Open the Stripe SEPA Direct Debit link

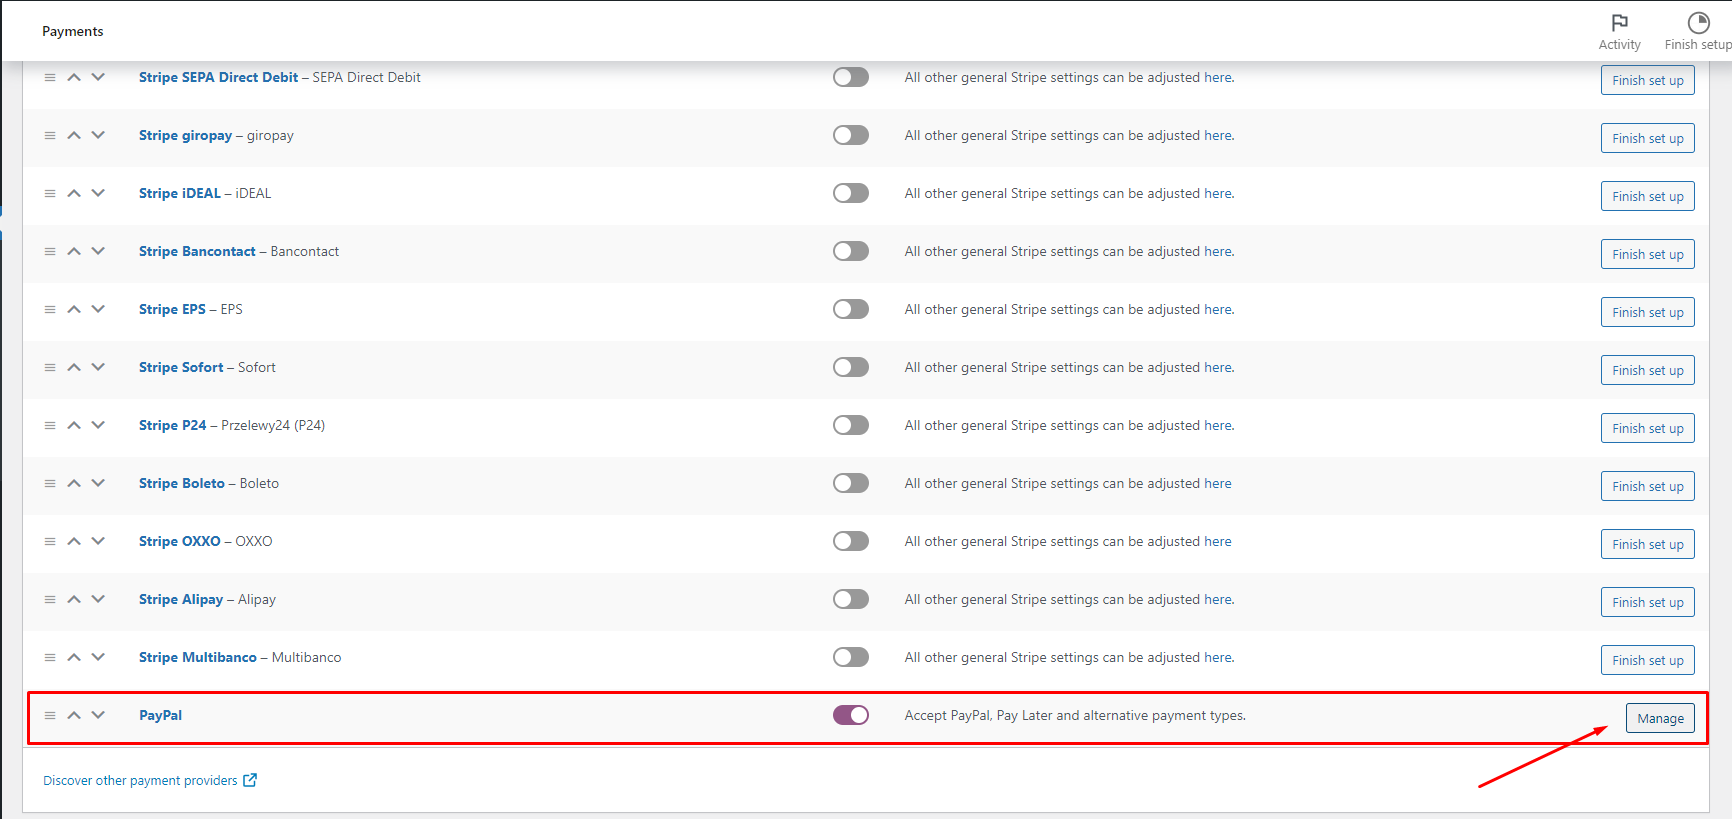pyautogui.click(x=218, y=77)
